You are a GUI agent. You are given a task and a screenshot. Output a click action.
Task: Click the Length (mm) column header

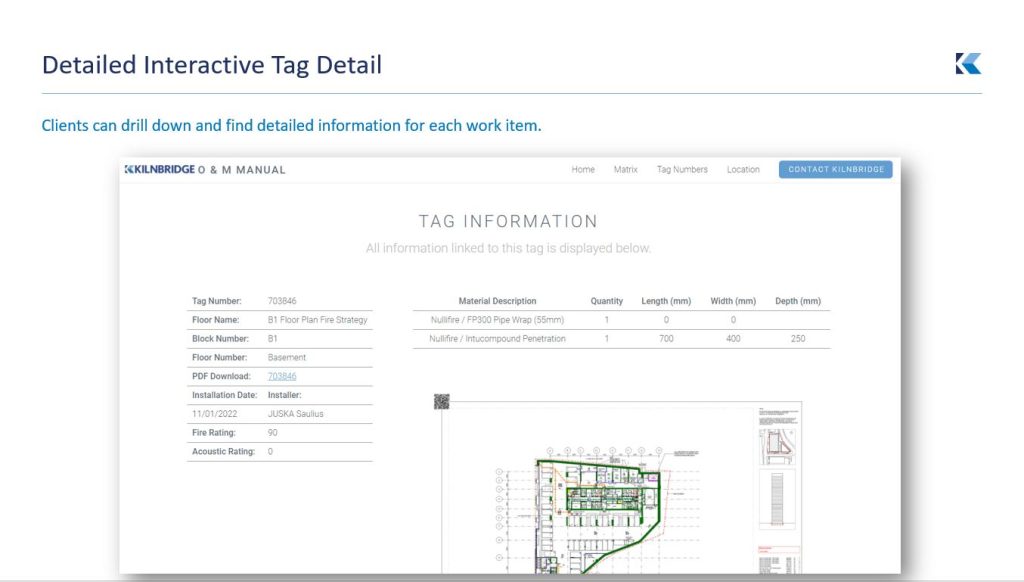click(666, 301)
